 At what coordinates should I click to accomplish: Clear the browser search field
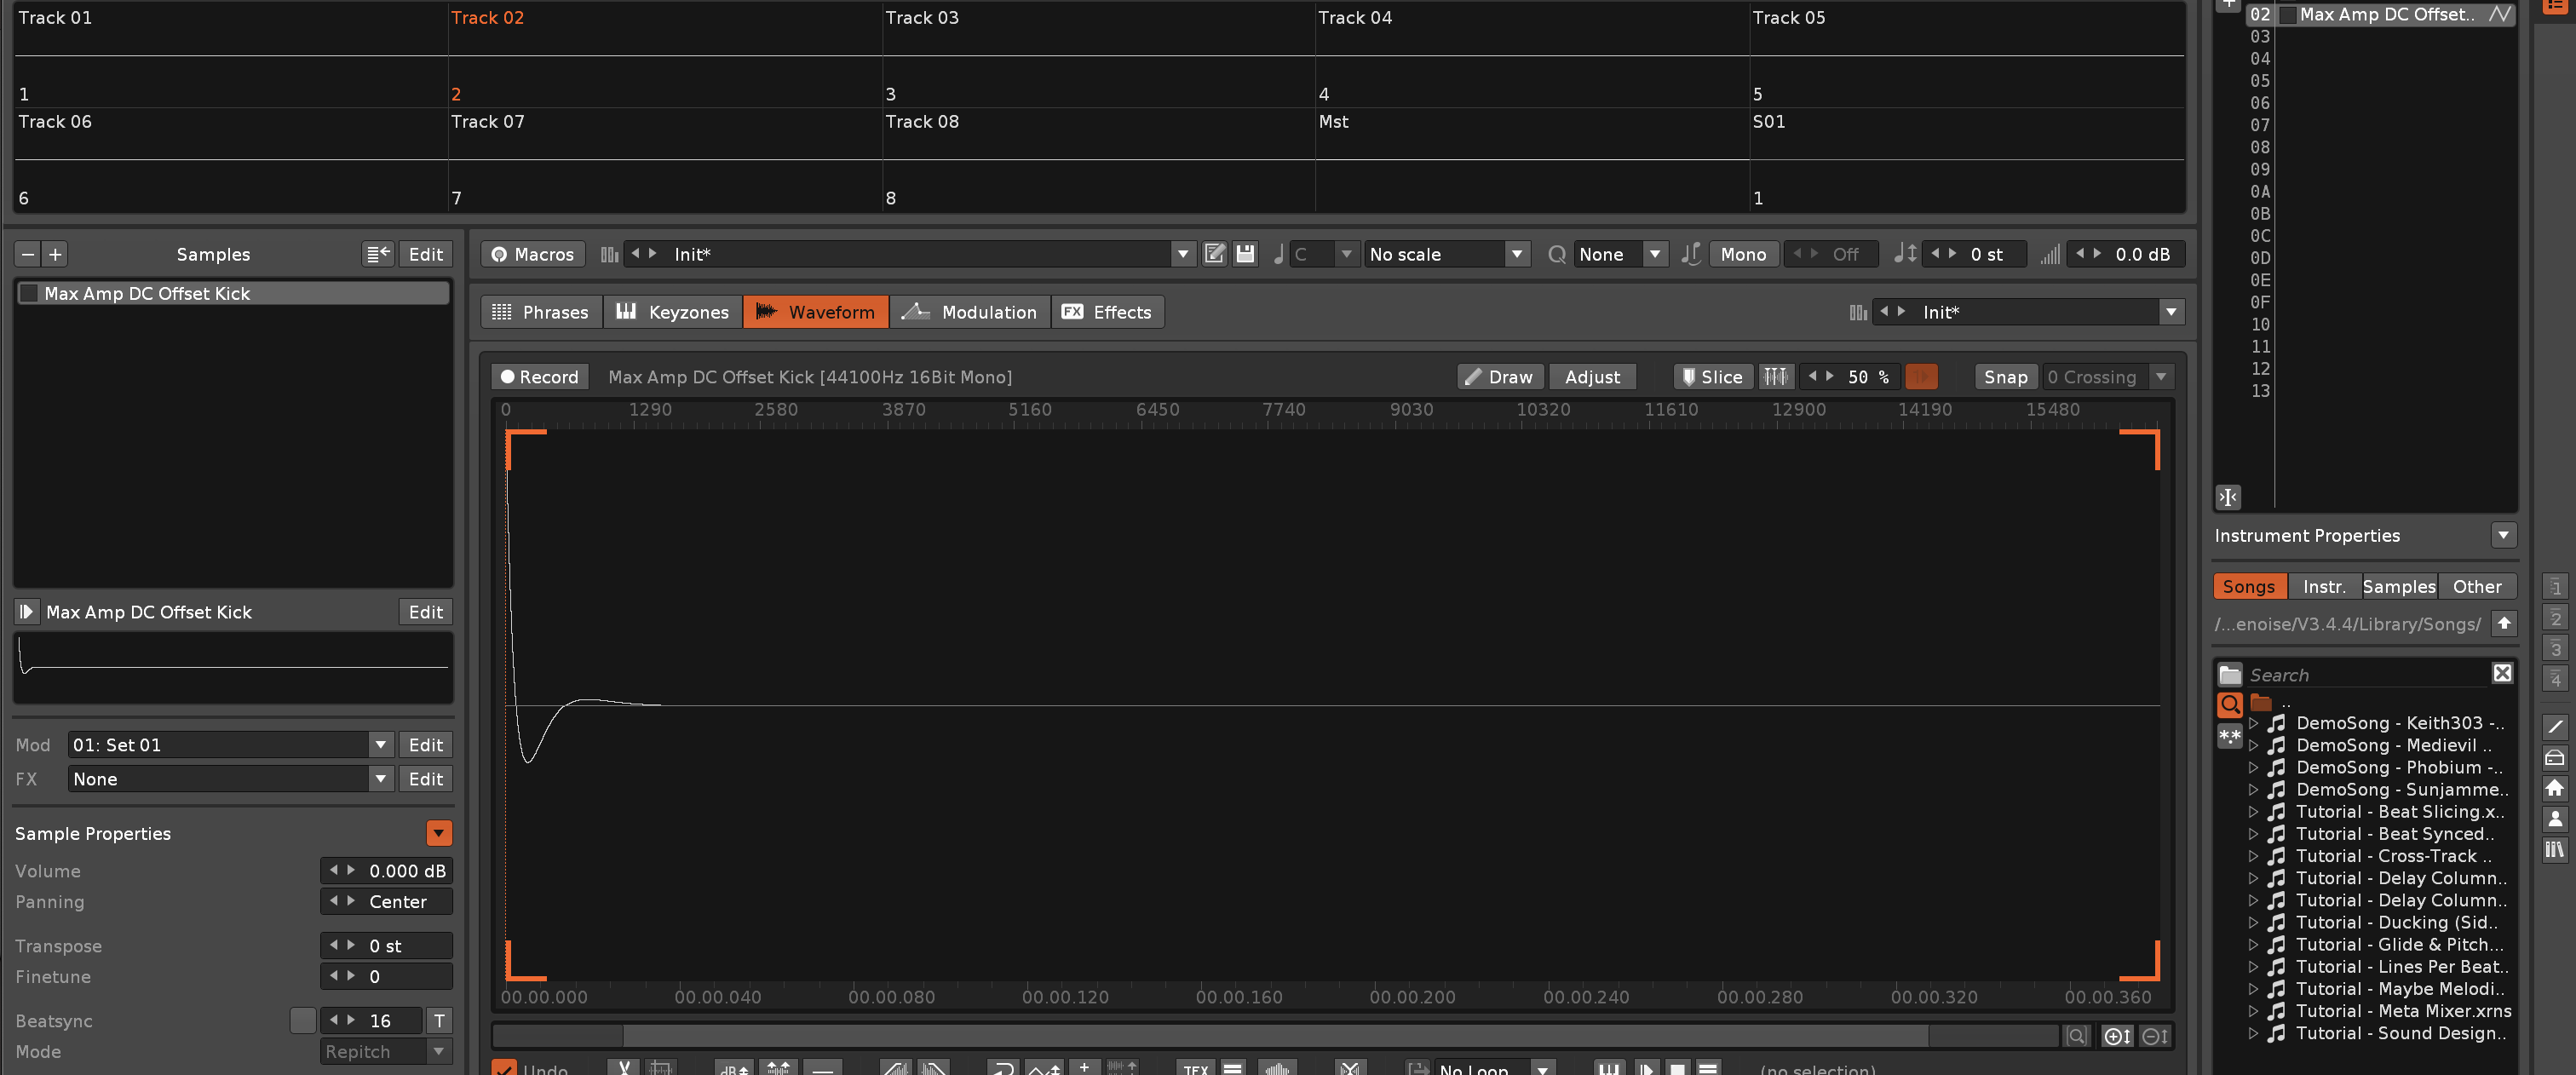coord(2502,673)
